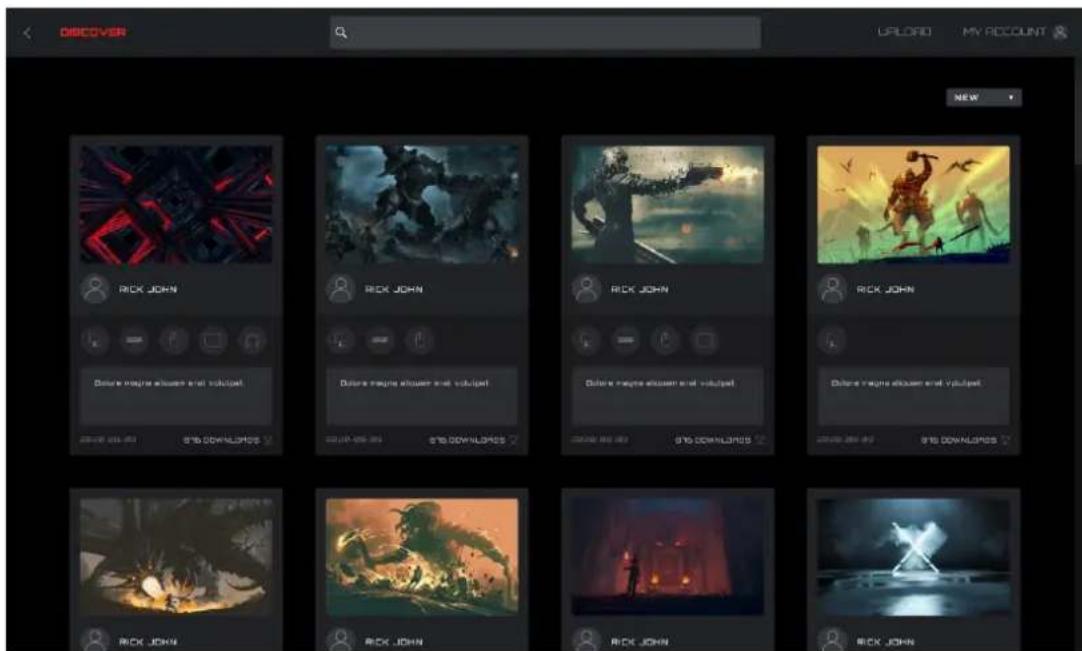1082x651 pixels.
Task: Click the author avatar on the red geometric card
Action: coord(95,289)
